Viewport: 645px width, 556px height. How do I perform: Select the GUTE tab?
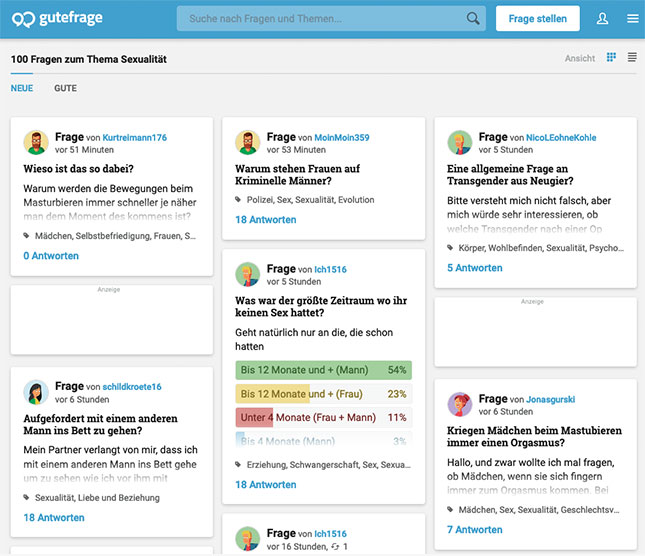(x=65, y=88)
